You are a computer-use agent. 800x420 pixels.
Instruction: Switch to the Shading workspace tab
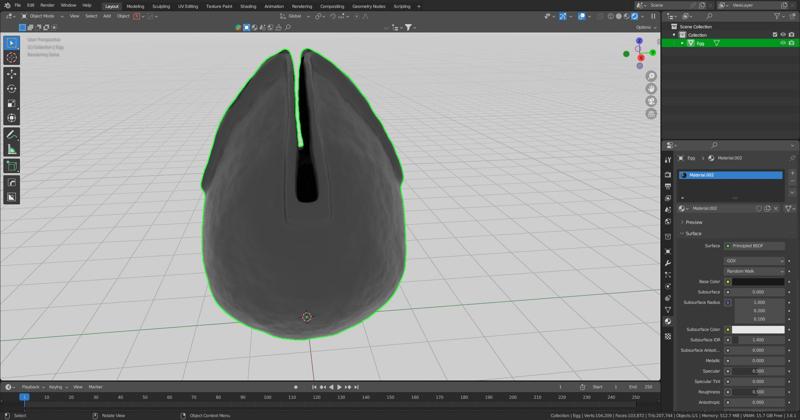248,6
